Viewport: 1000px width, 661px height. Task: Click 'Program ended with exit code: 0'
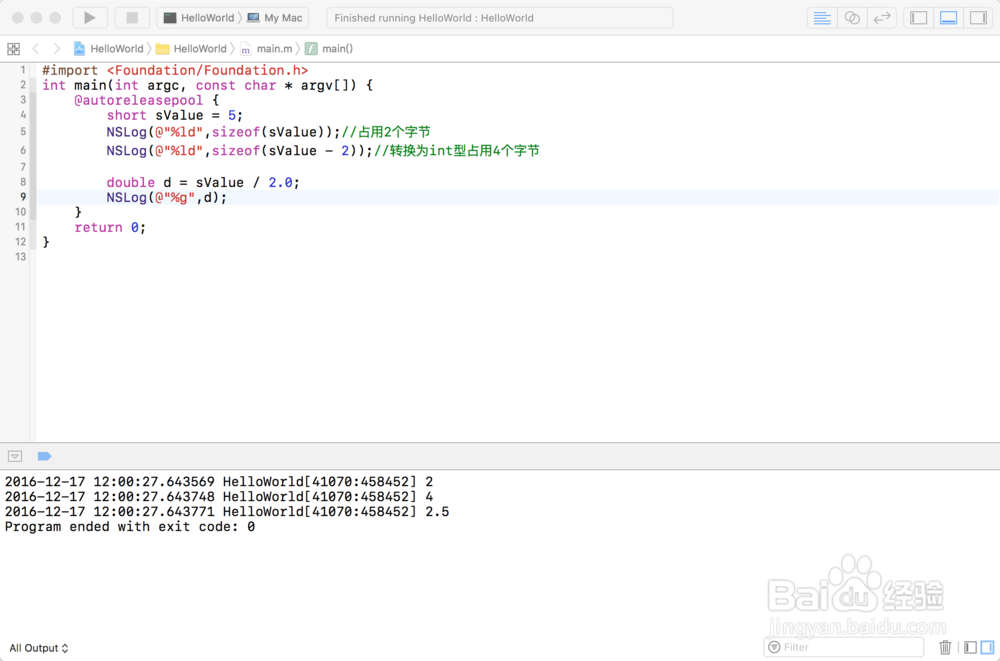130,527
